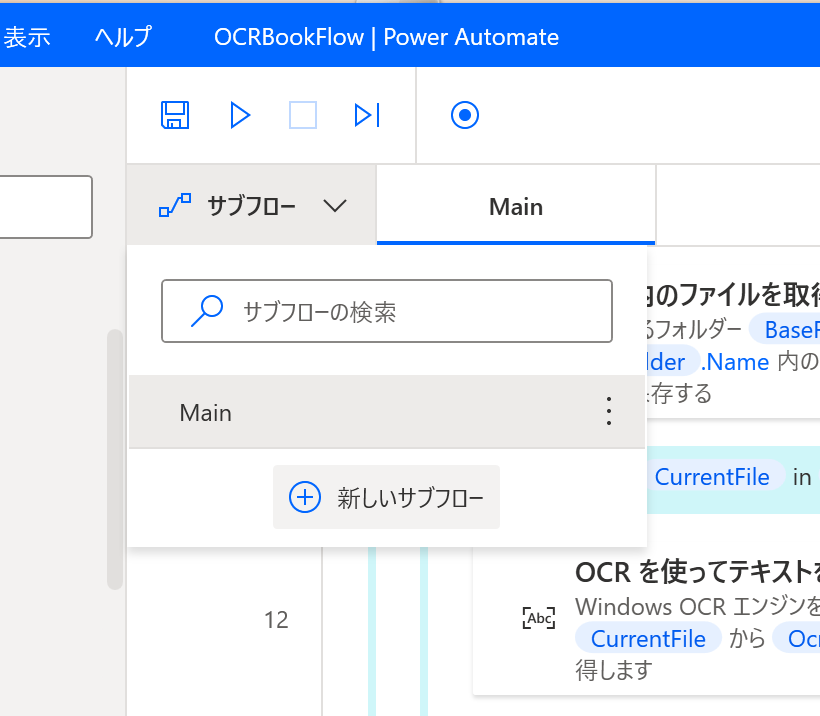This screenshot has width=820, height=716.
Task: Collapse the サブフロー dropdown chevron
Action: 335,206
